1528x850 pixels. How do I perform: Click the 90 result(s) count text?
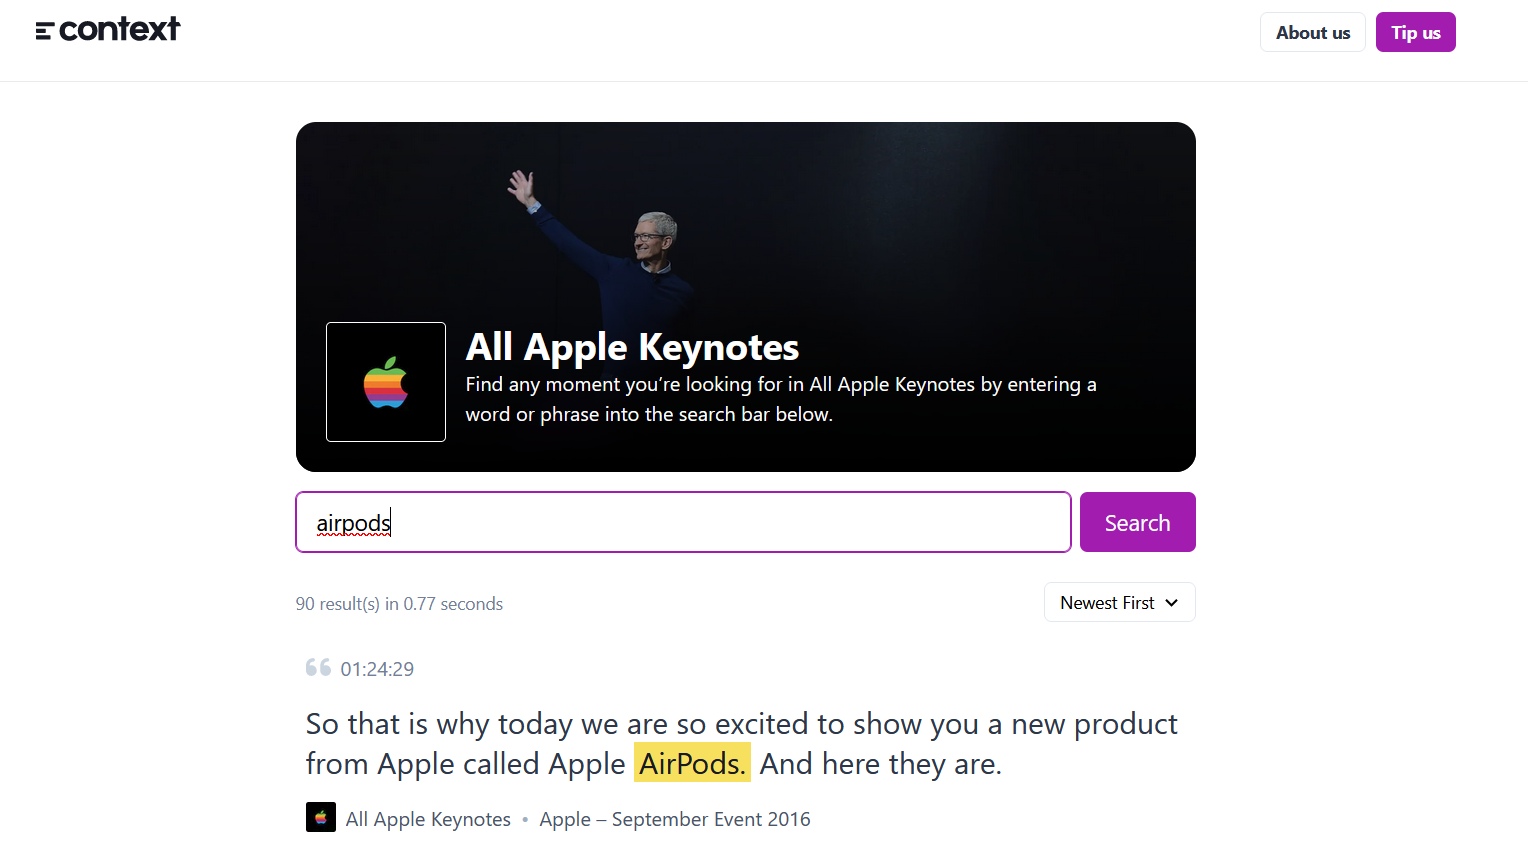(399, 604)
